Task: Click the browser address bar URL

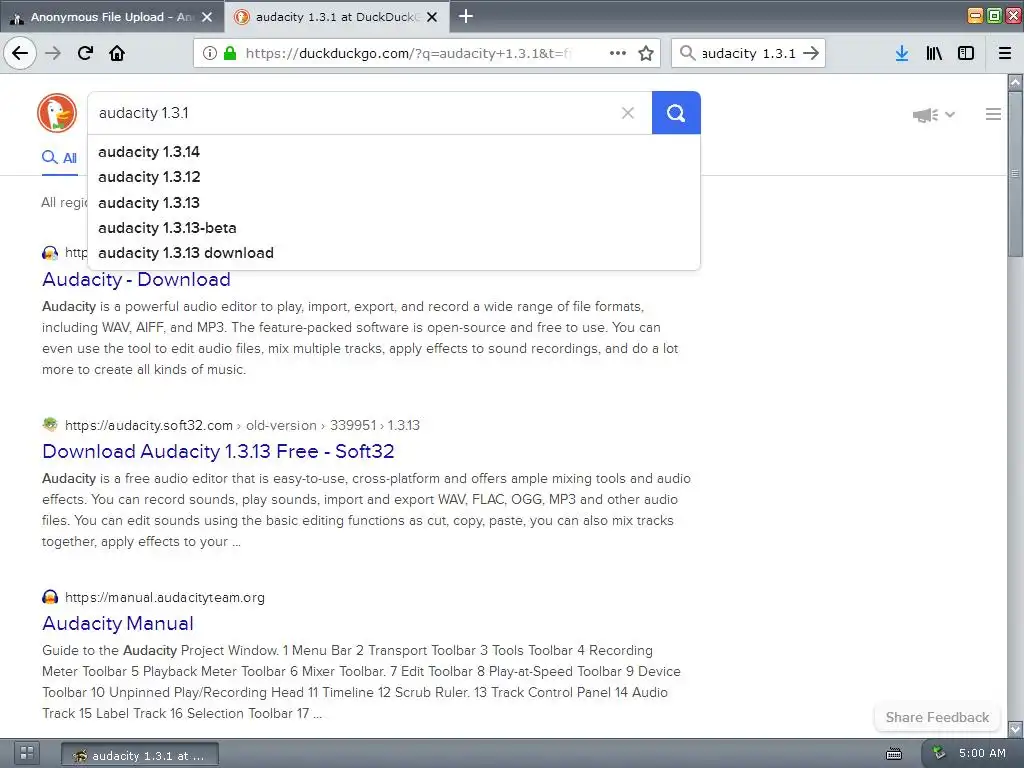Action: (x=408, y=53)
